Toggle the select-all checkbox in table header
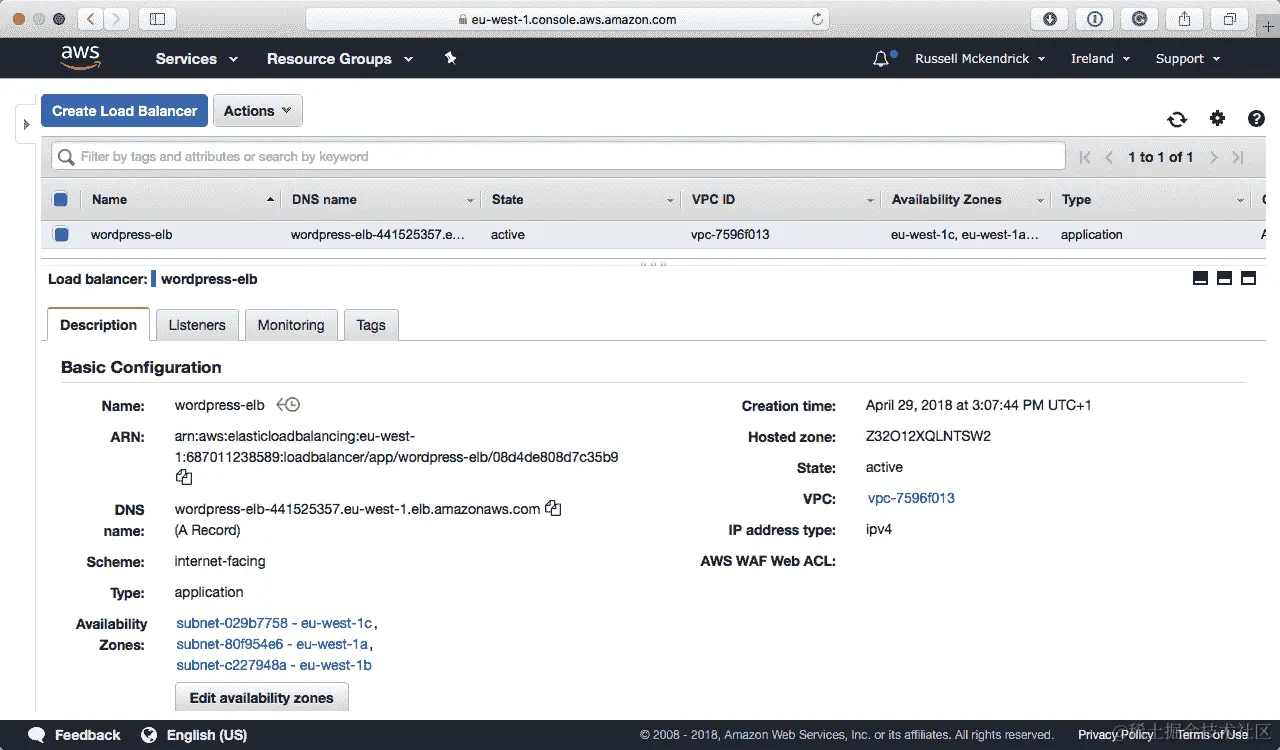 point(60,200)
